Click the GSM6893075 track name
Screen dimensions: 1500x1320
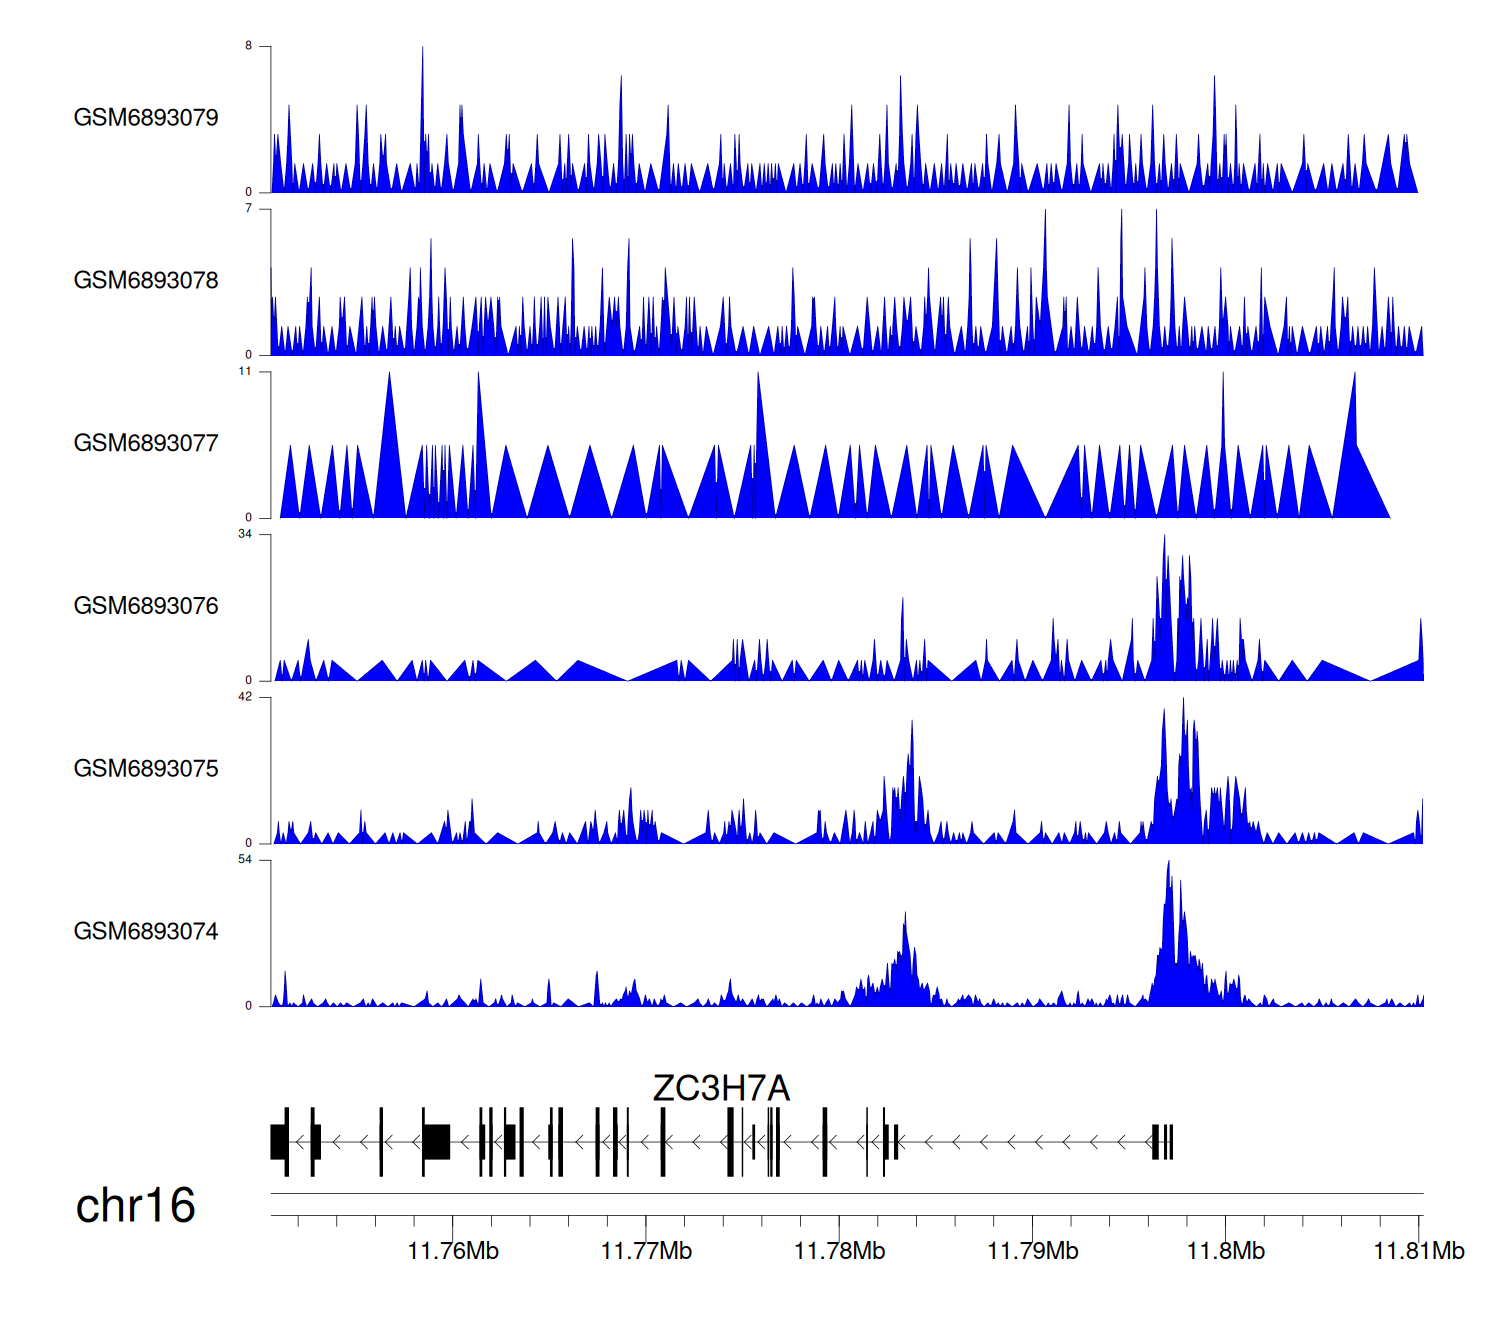tap(146, 769)
